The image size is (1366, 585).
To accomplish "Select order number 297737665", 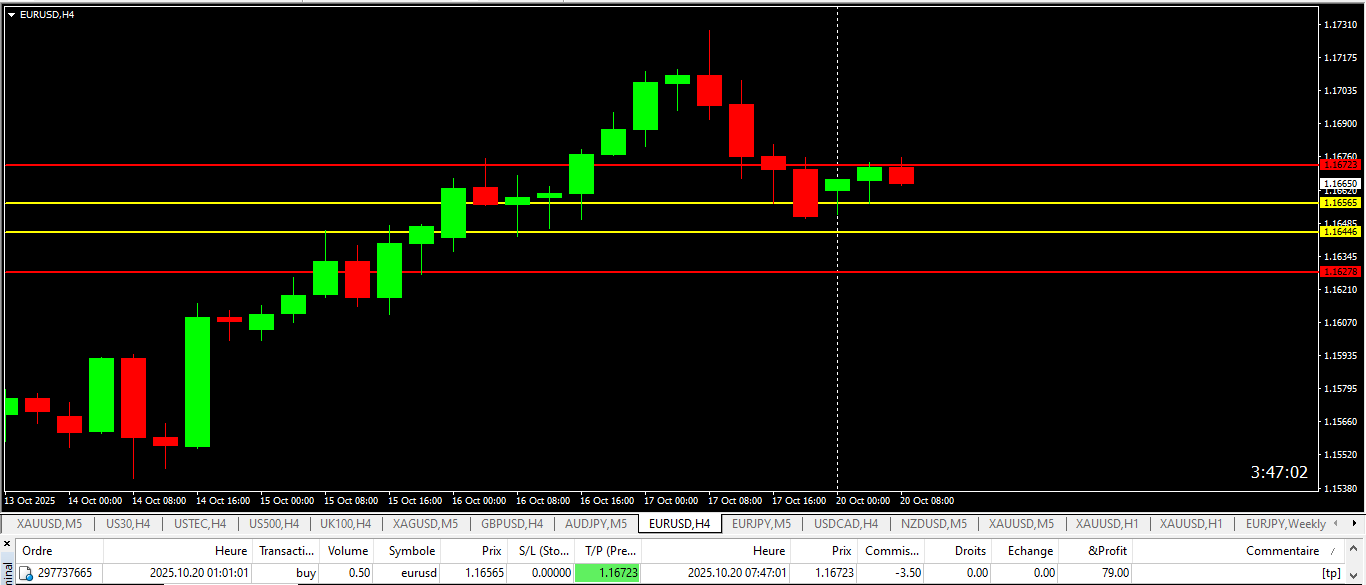I will click(64, 573).
